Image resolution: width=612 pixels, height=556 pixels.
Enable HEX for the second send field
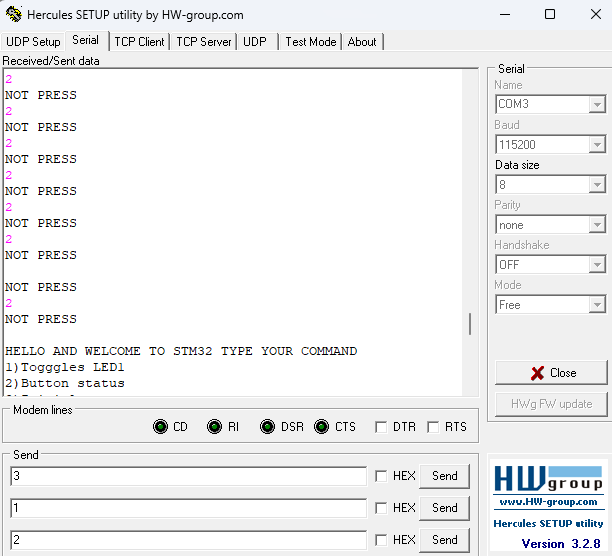click(381, 508)
